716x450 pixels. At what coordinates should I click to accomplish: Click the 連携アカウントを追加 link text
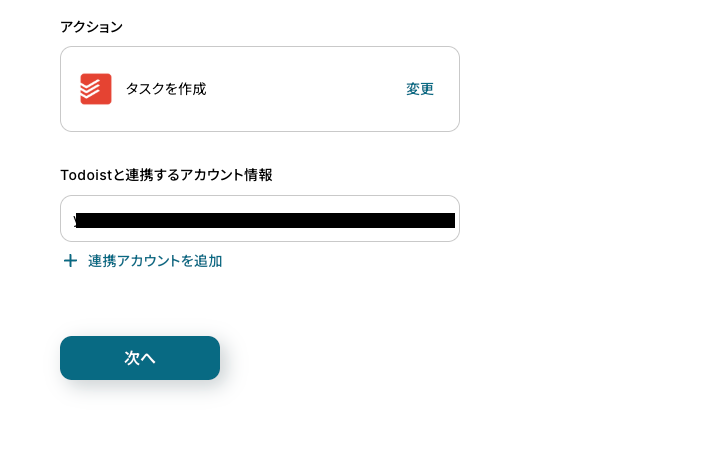tap(155, 261)
